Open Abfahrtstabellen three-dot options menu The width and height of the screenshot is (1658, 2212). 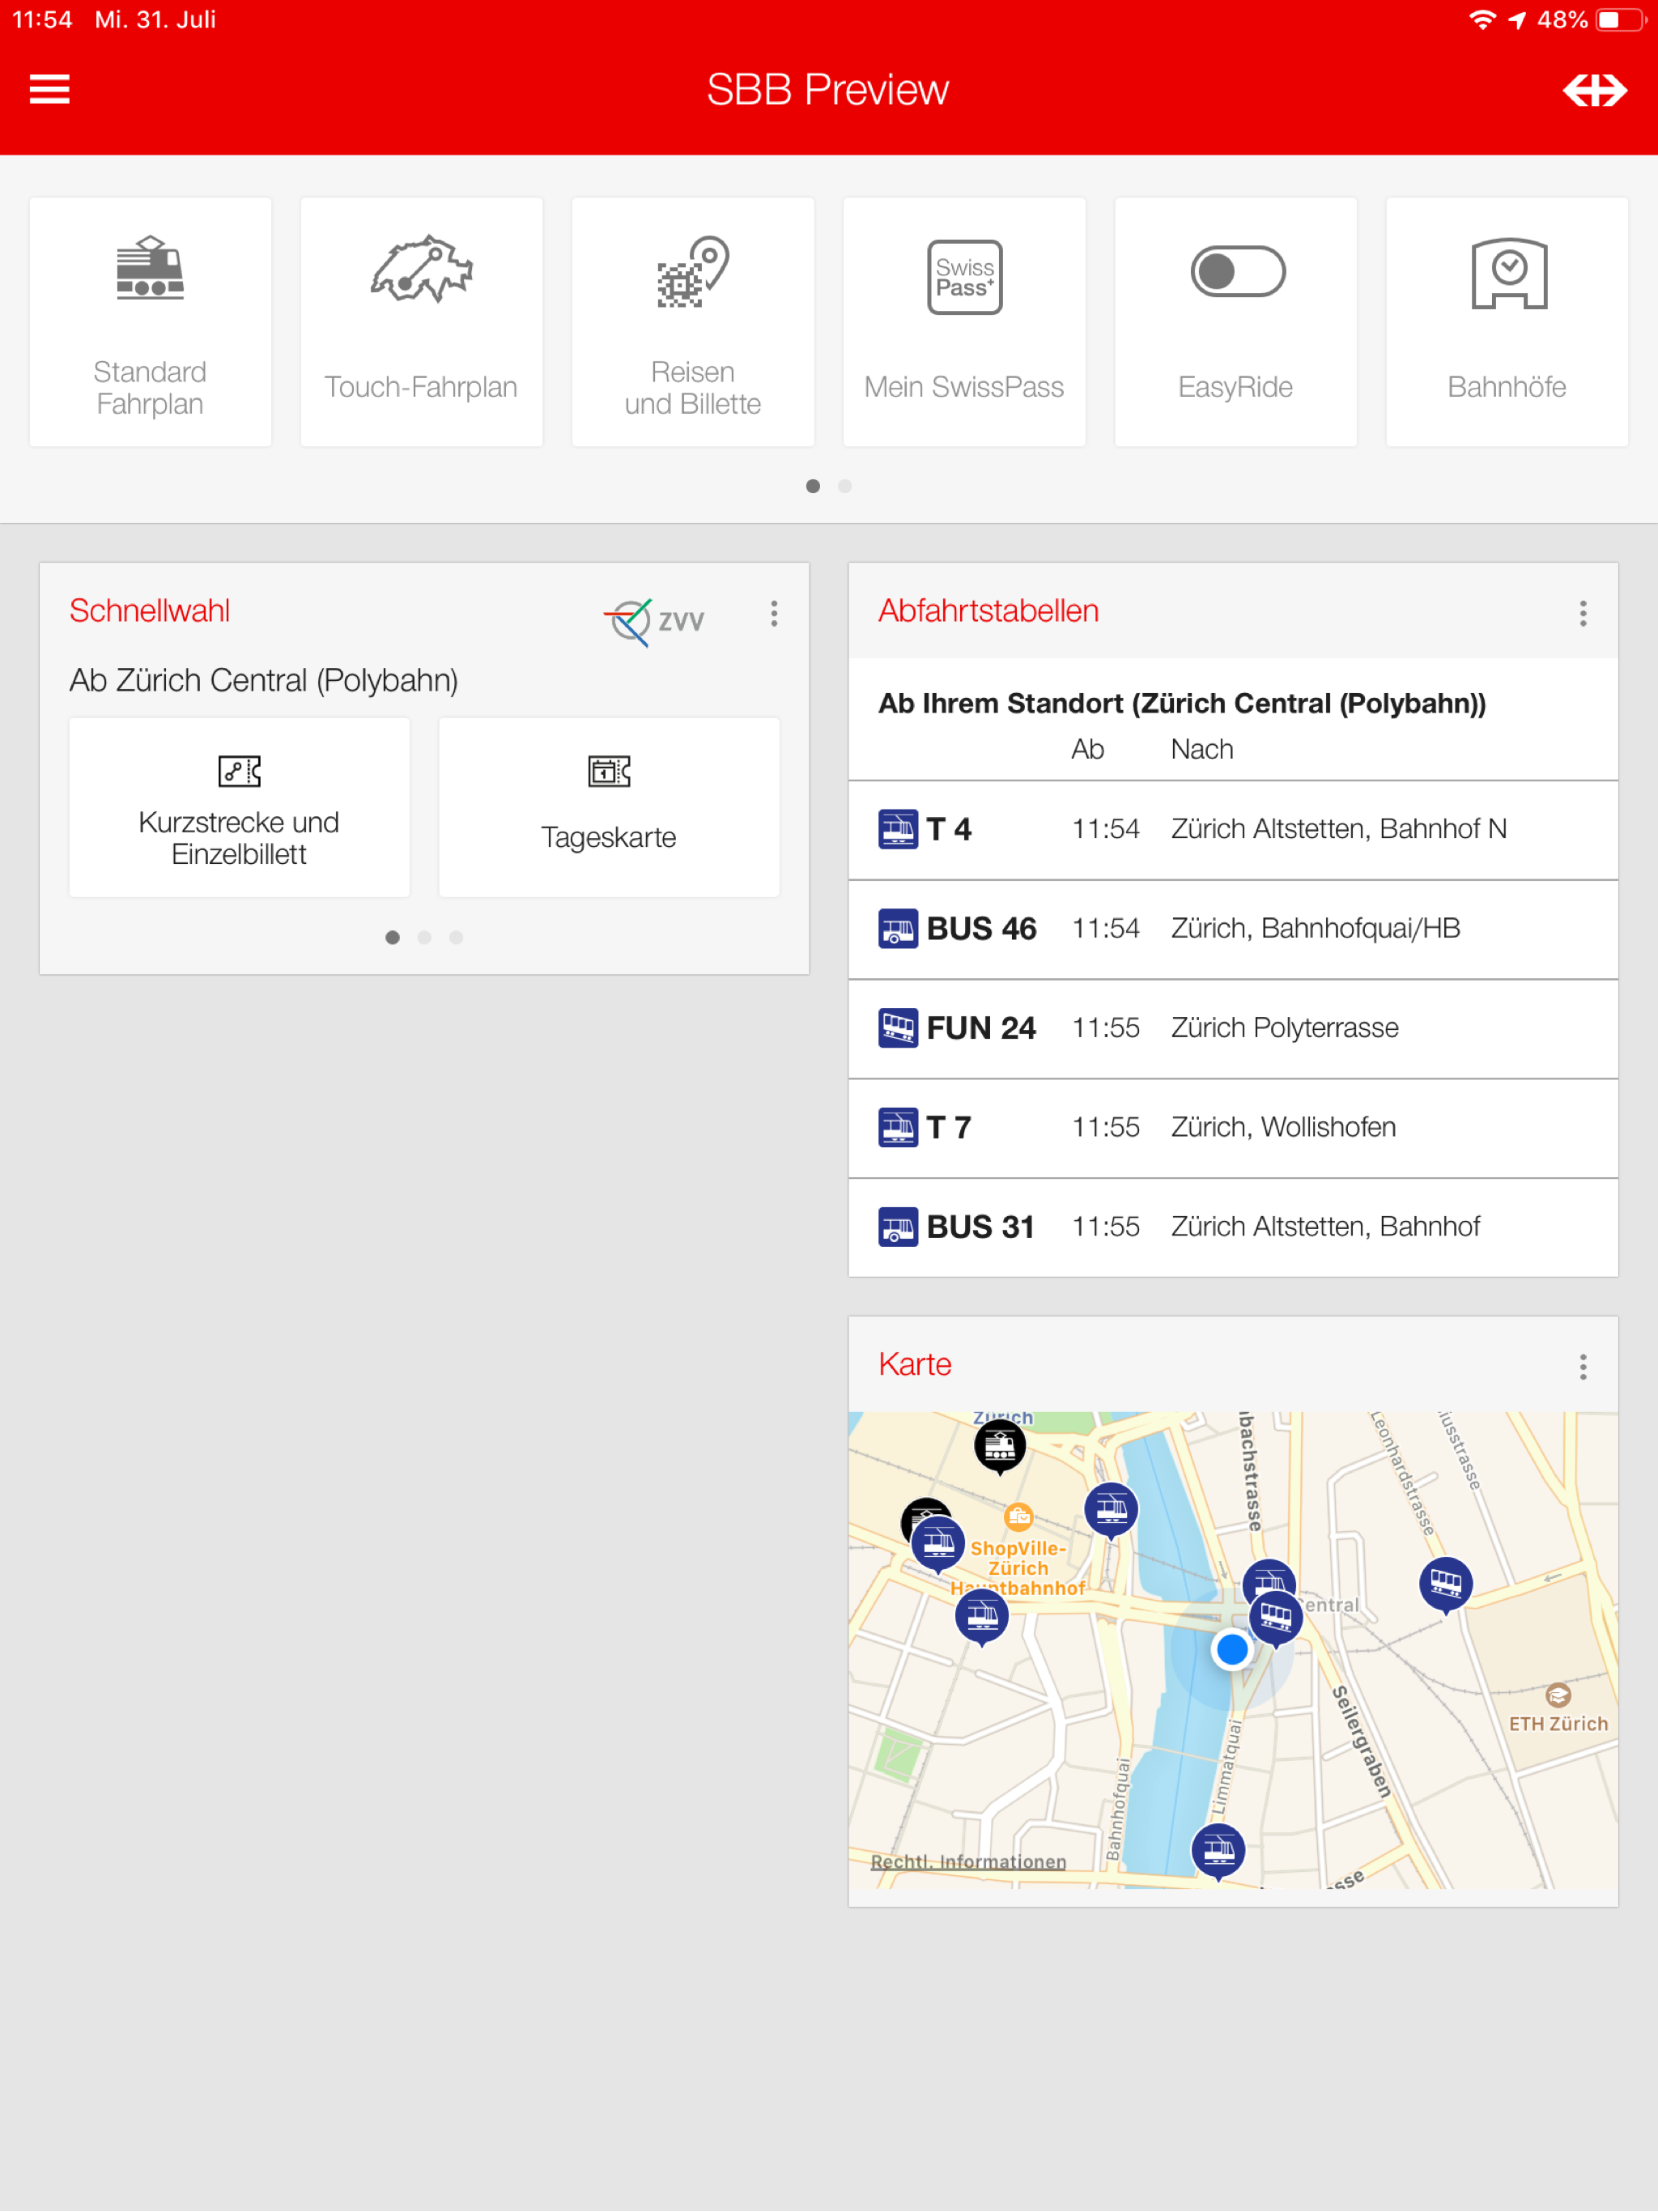(1582, 613)
